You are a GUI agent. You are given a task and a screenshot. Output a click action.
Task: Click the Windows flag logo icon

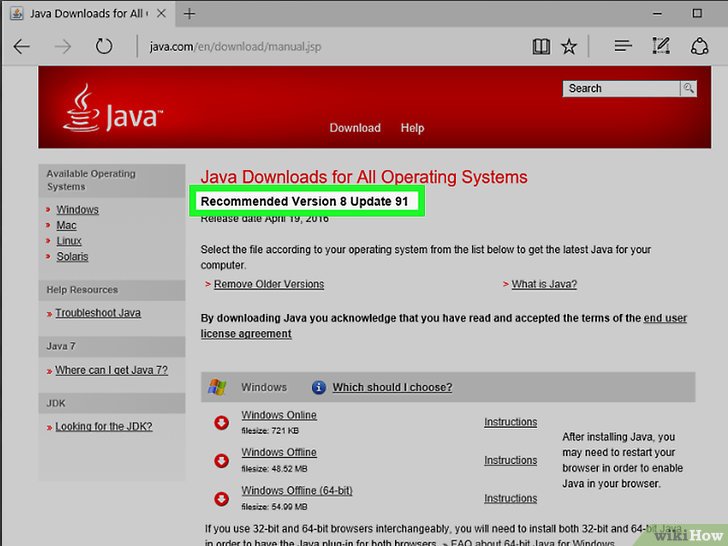(217, 387)
